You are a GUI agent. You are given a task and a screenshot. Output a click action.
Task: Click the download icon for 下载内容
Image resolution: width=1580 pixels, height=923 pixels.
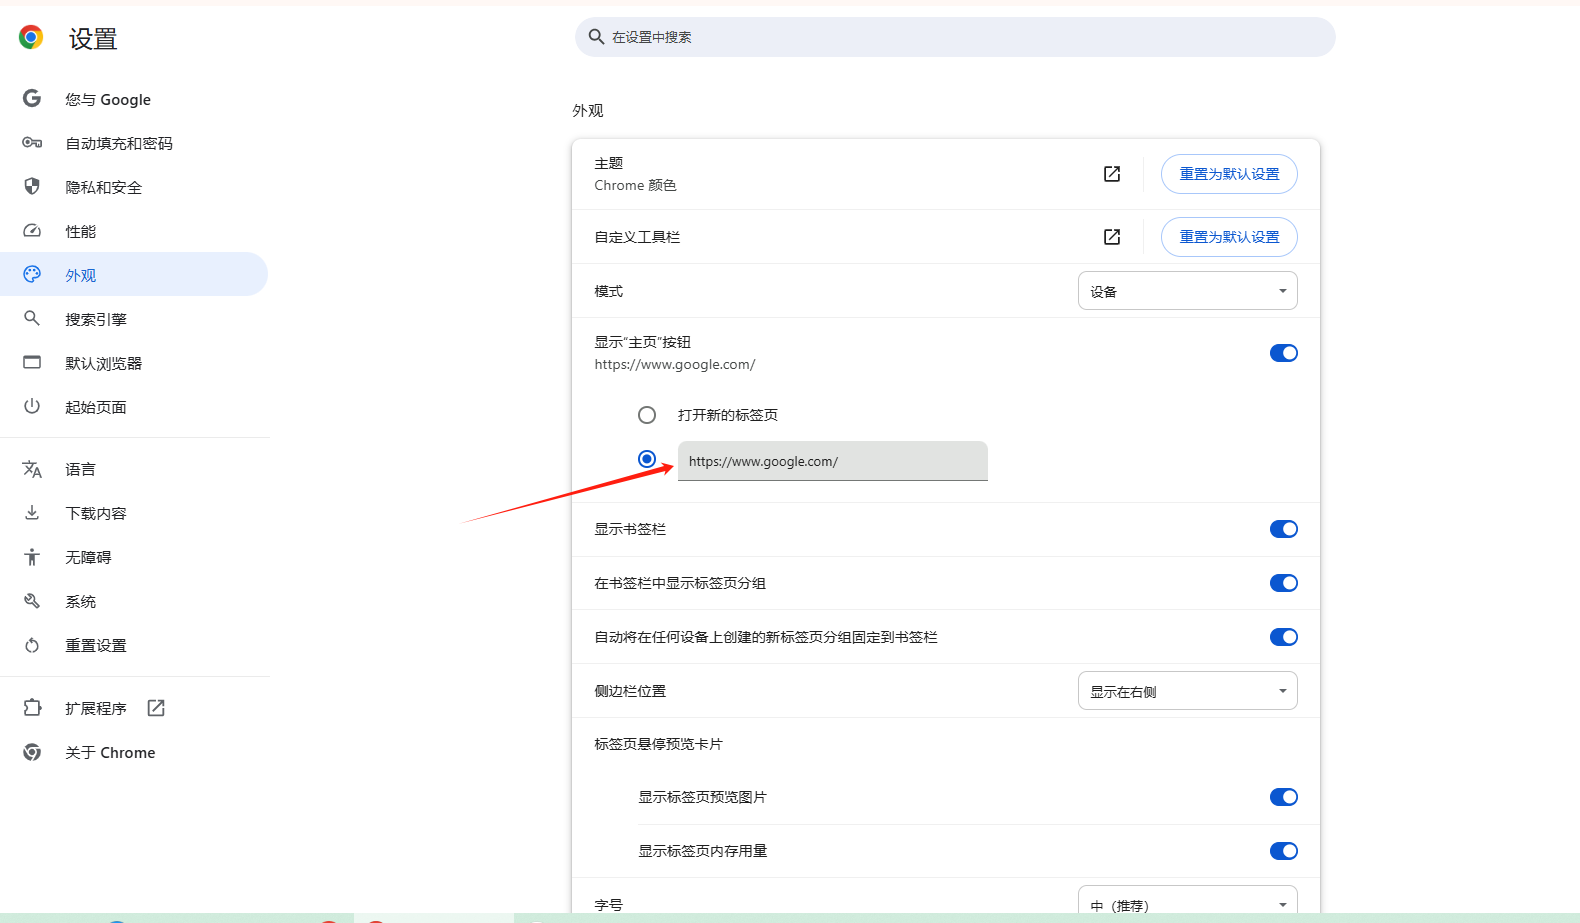pos(32,512)
